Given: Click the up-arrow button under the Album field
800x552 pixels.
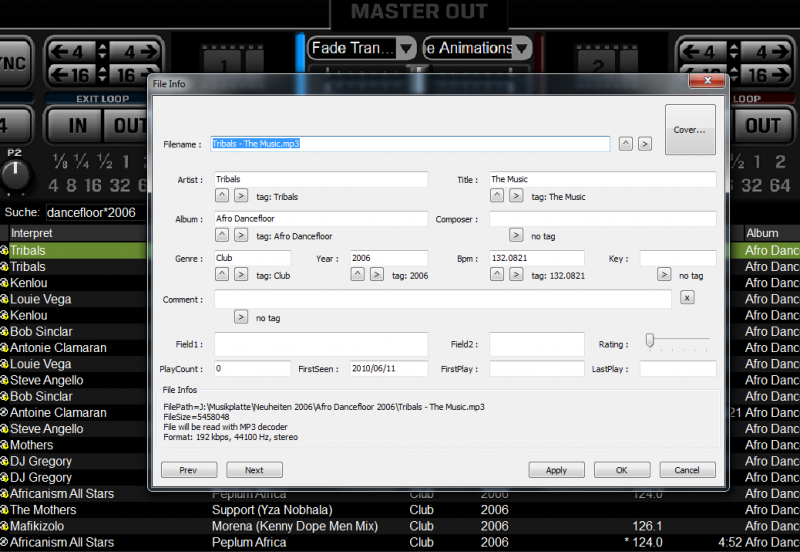Looking at the screenshot, I should point(222,235).
